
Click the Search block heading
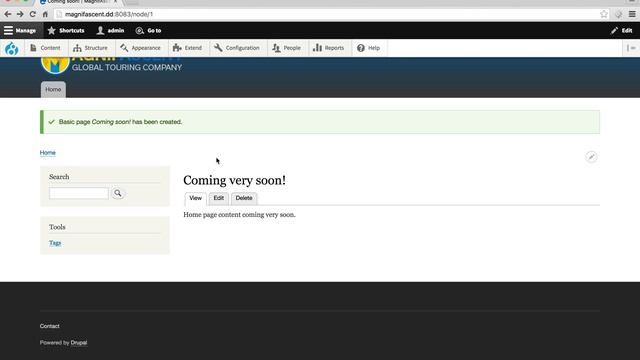click(59, 177)
